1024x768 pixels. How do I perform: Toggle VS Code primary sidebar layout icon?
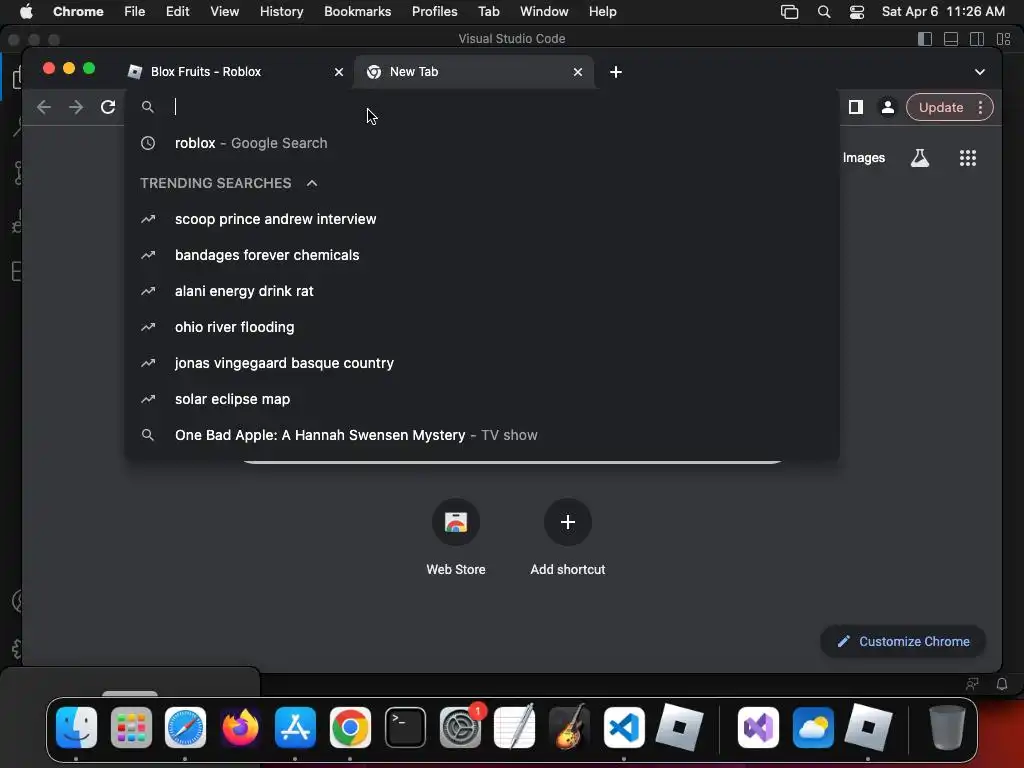coord(925,39)
